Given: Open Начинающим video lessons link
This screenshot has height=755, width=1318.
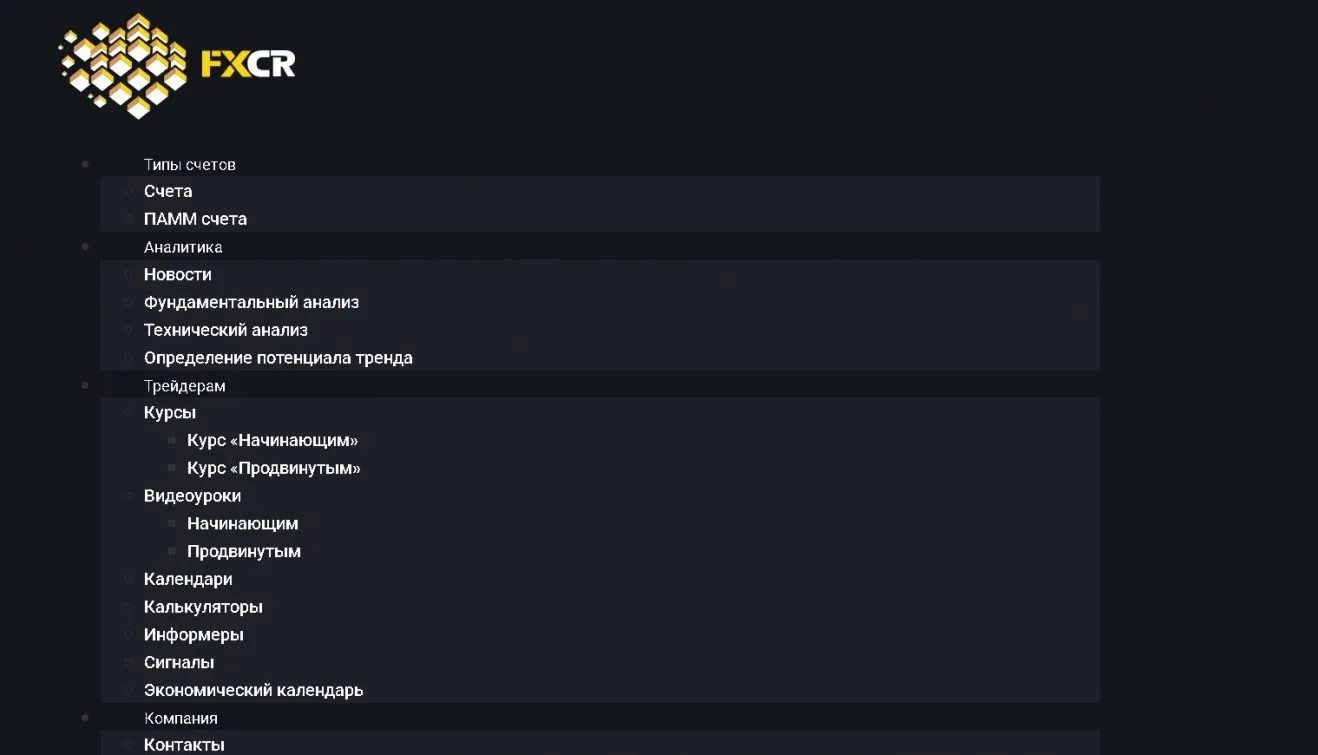Looking at the screenshot, I should 242,523.
